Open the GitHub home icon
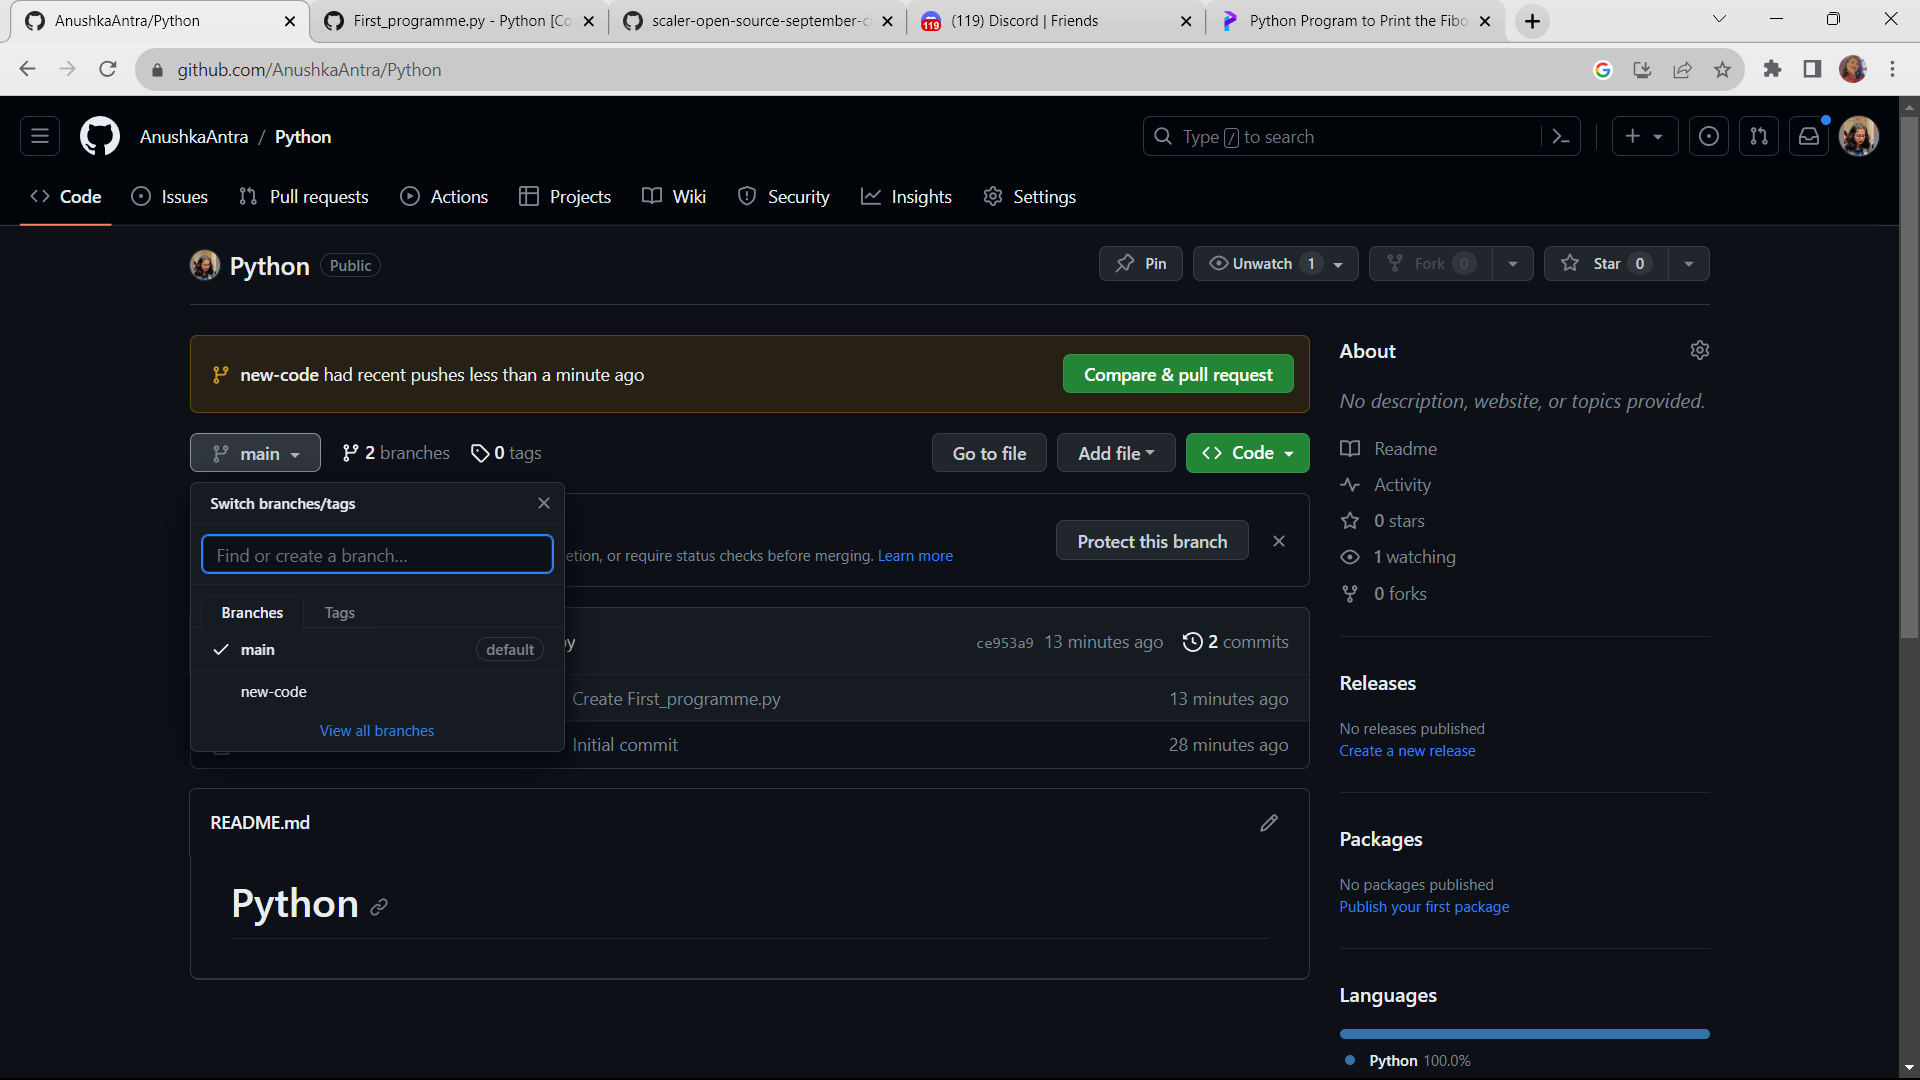 coord(99,136)
